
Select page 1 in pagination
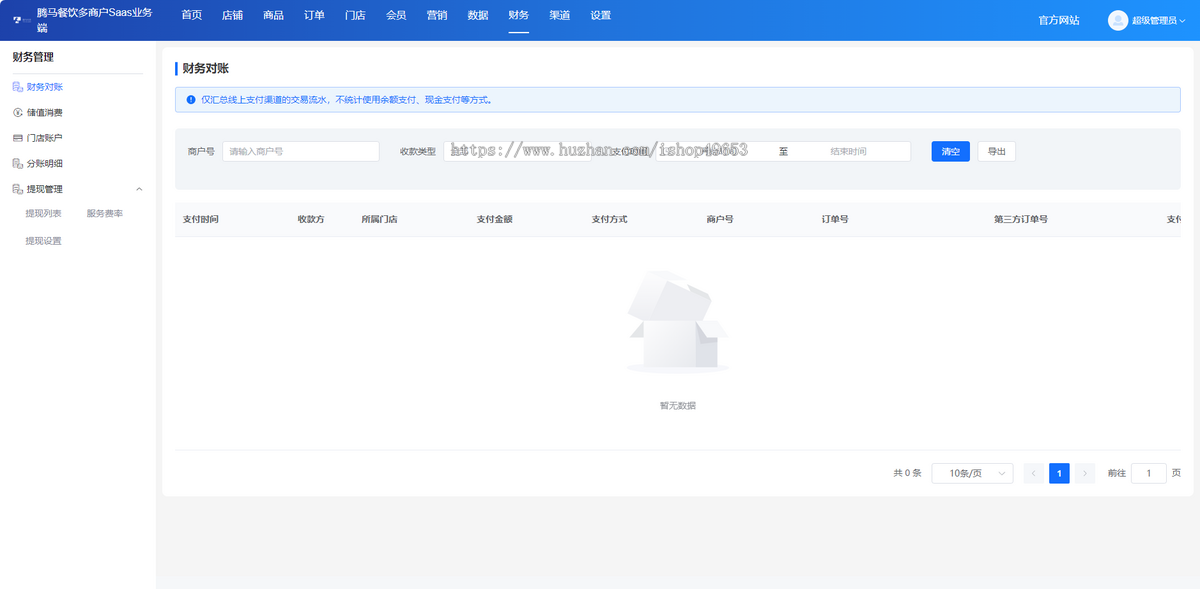(1059, 473)
